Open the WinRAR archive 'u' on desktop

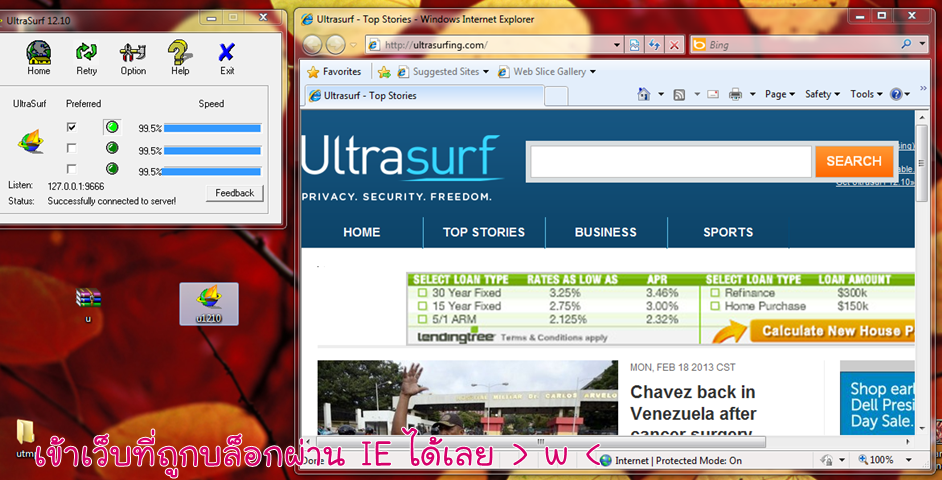(88, 303)
